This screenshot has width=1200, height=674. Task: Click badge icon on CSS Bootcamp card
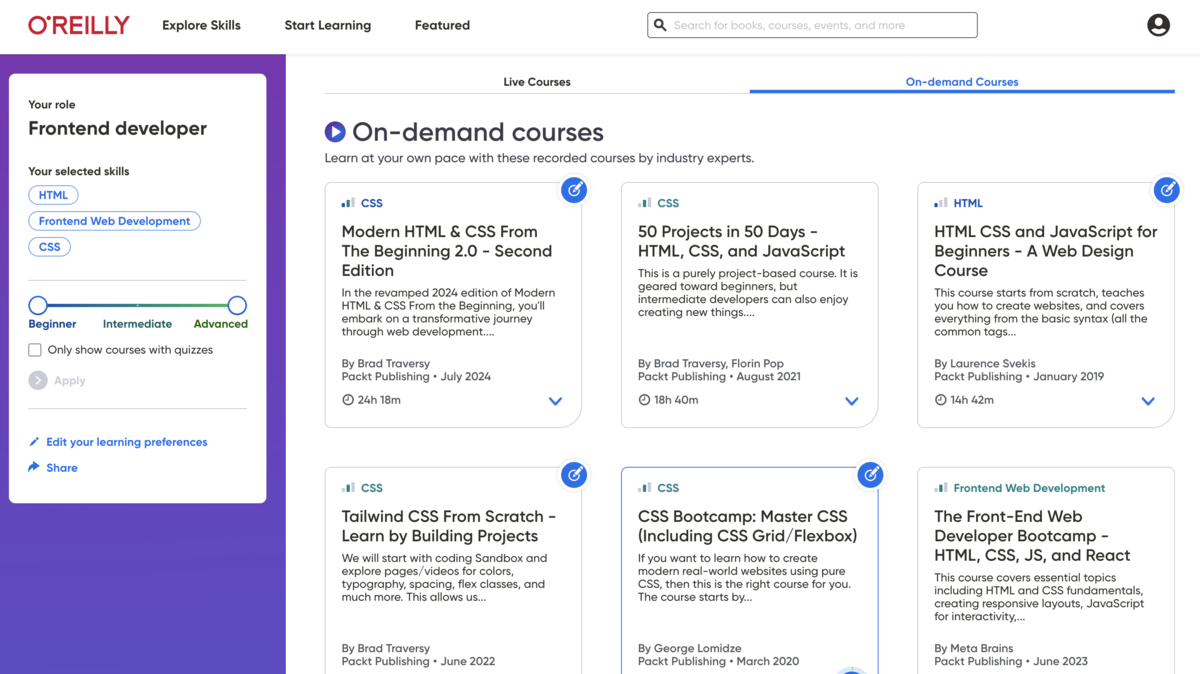(871, 475)
